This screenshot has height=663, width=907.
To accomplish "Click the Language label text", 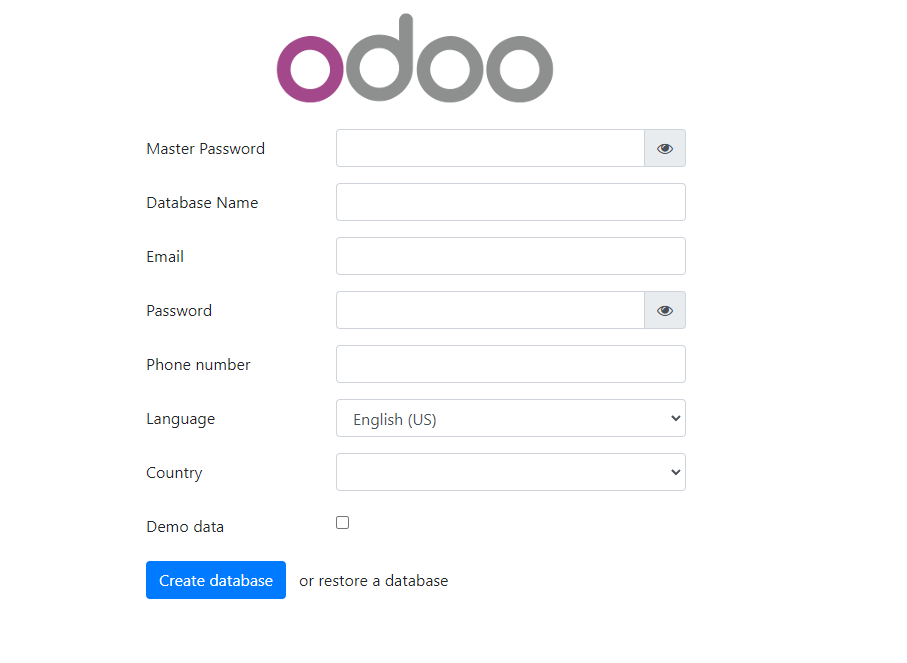I will coord(180,418).
